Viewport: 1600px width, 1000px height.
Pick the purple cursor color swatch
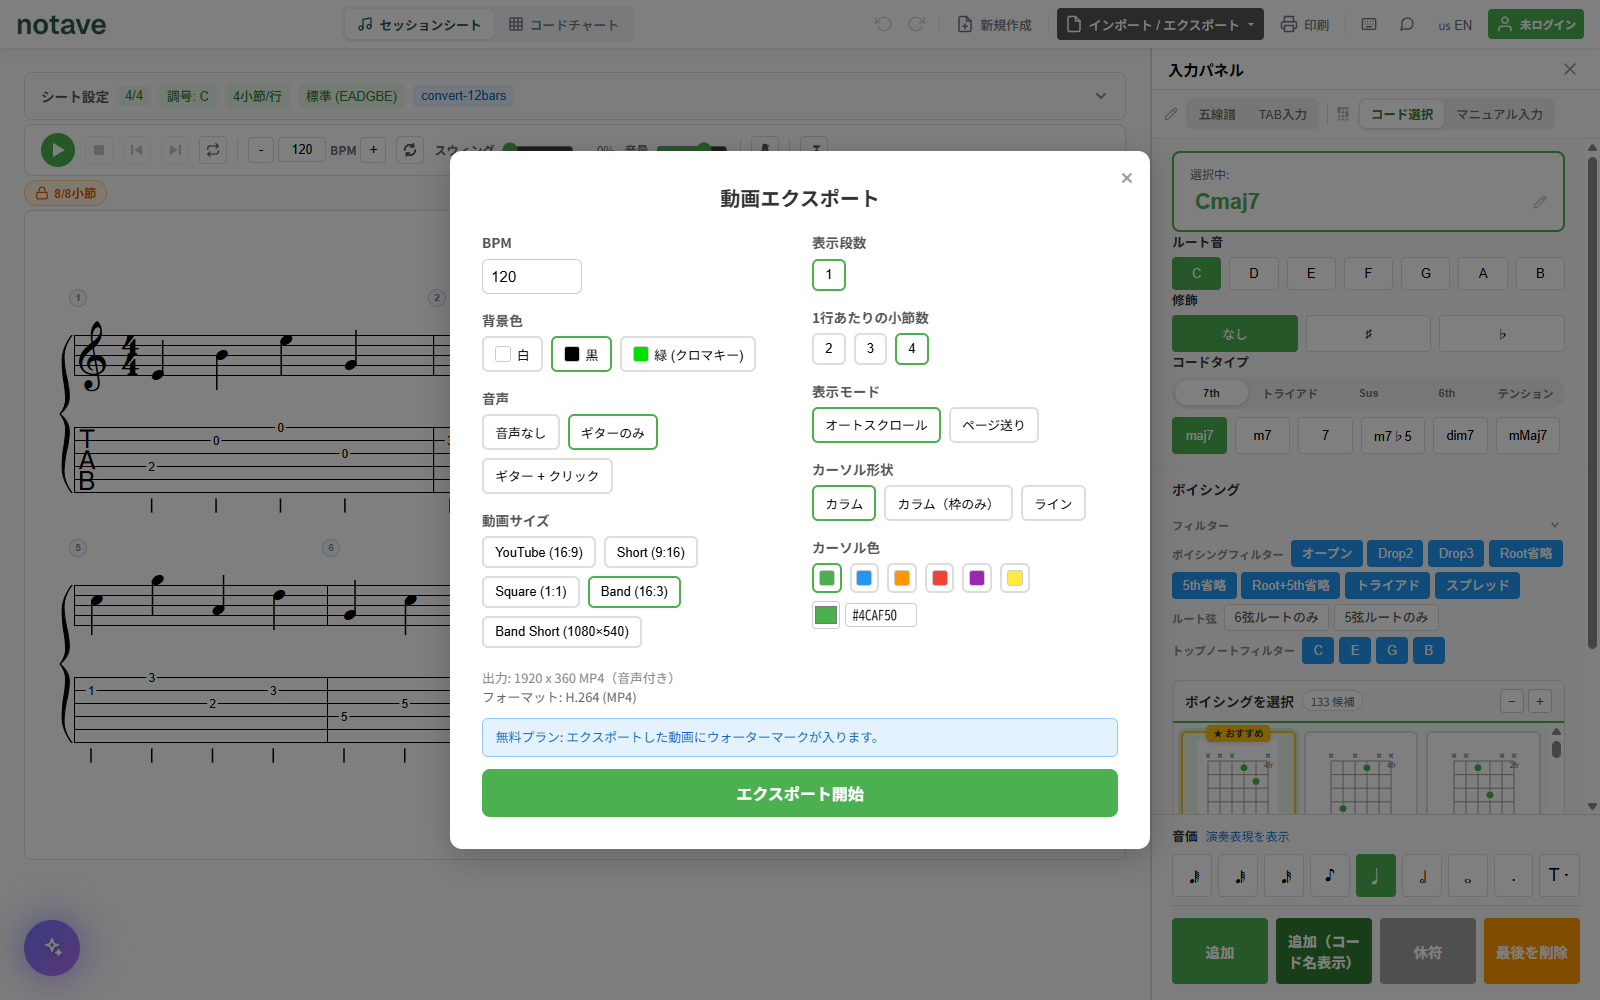[x=977, y=578]
